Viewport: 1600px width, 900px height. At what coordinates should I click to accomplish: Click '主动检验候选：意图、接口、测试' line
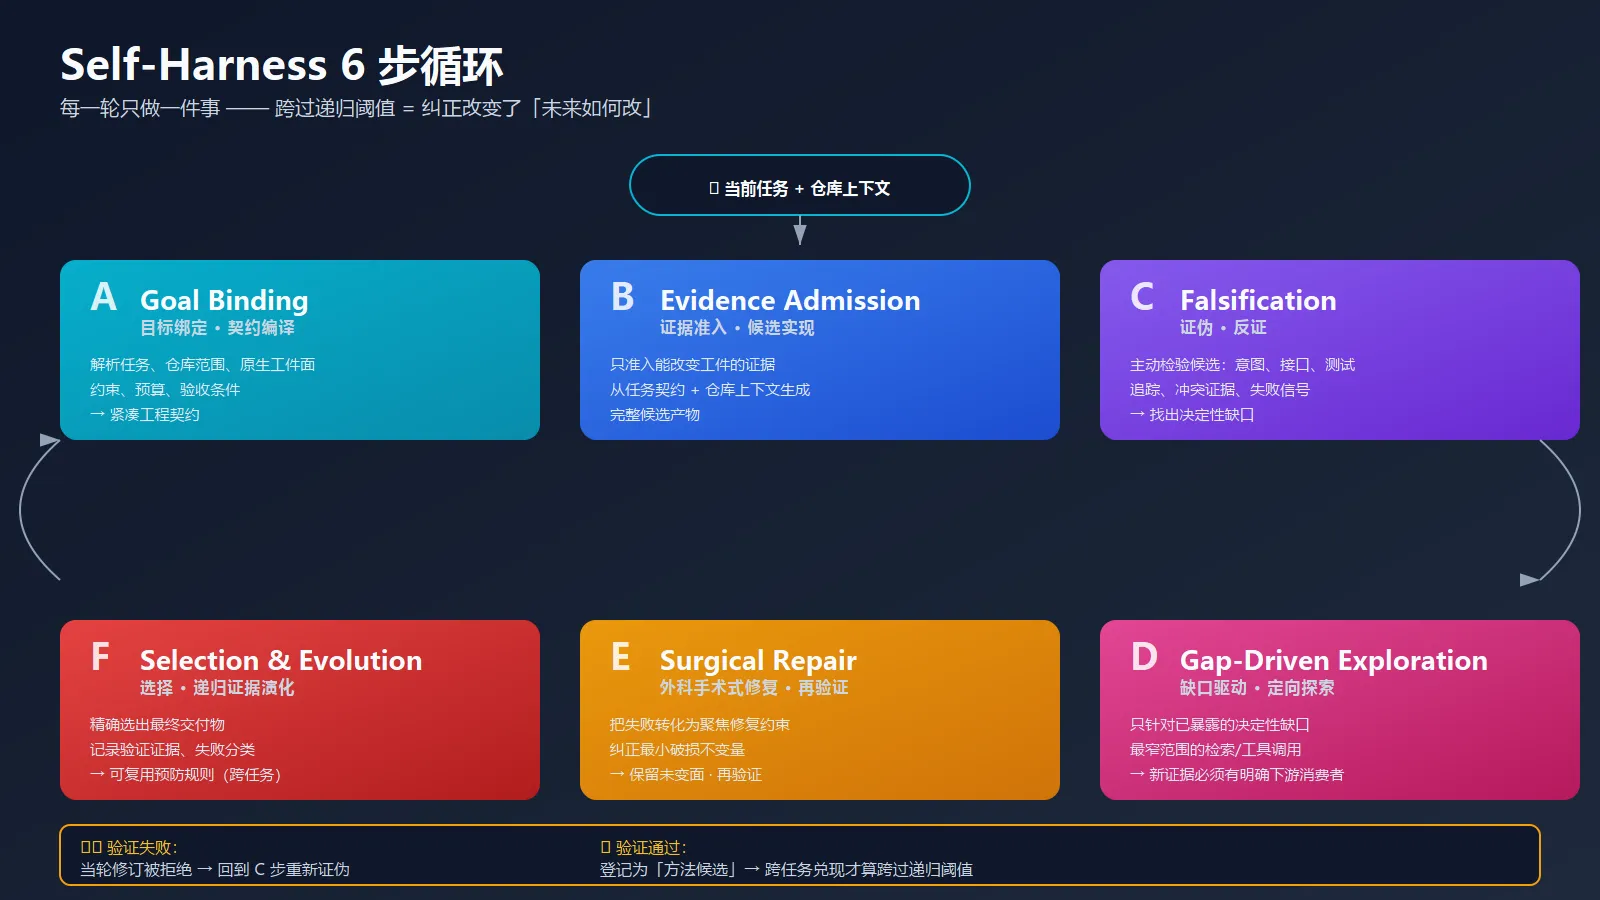pyautogui.click(x=1242, y=365)
